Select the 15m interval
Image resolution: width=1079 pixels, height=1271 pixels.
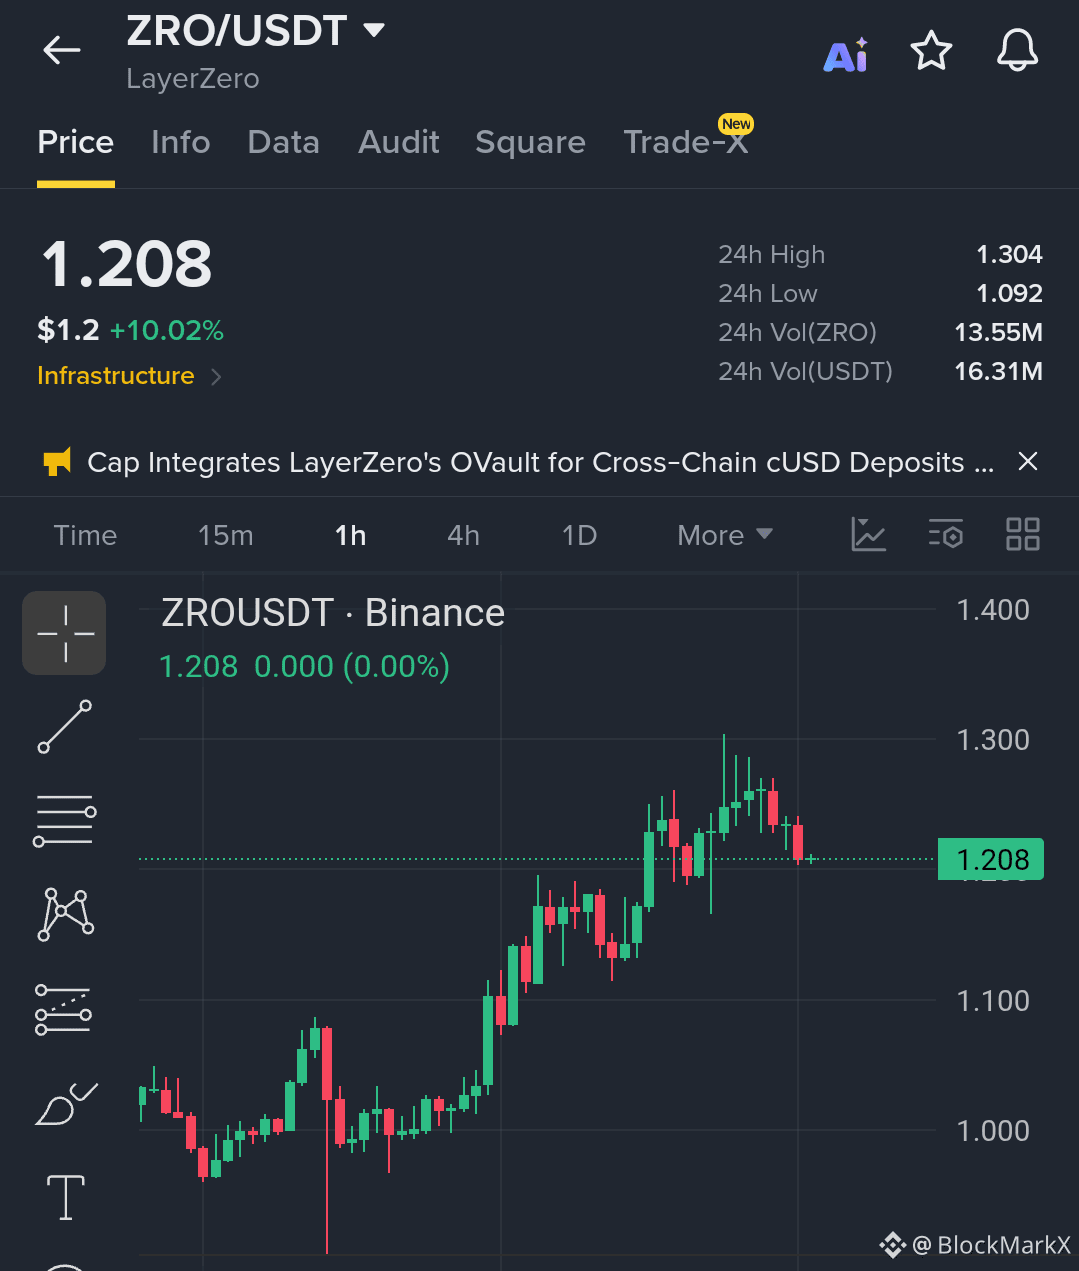point(226,535)
